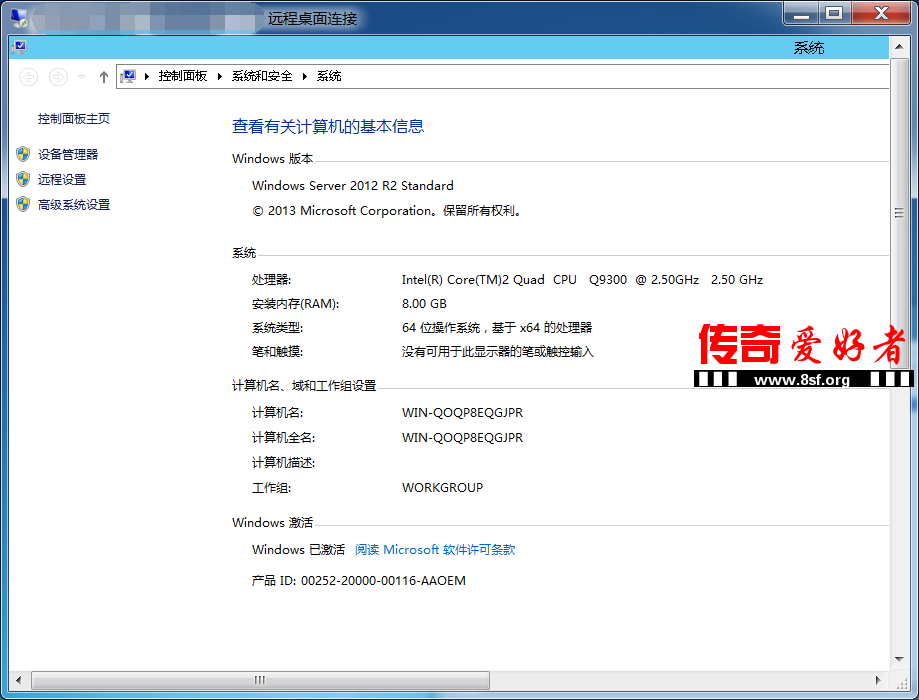Click the vertical scrollbar thumb
This screenshot has width=919, height=700.
point(898,213)
